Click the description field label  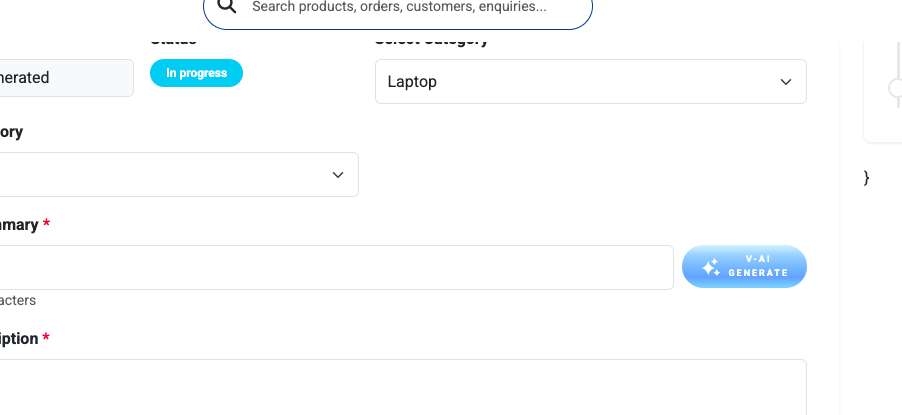[x=19, y=338]
